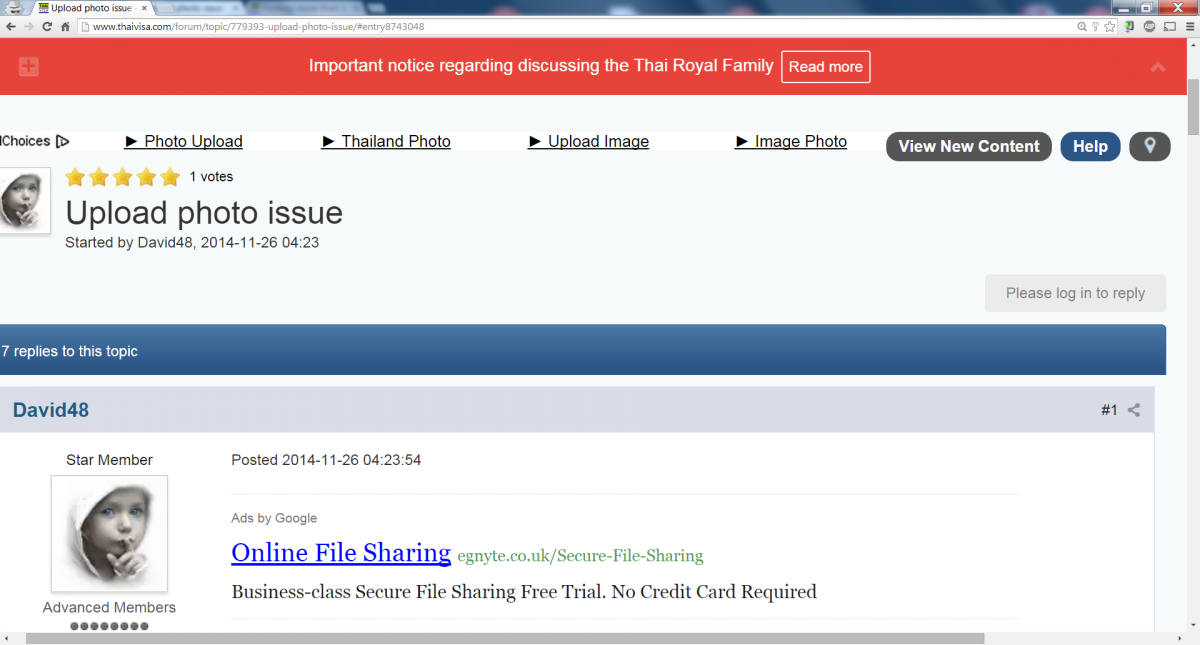
Task: Click the browser back arrow
Action: pyautogui.click(x=11, y=27)
